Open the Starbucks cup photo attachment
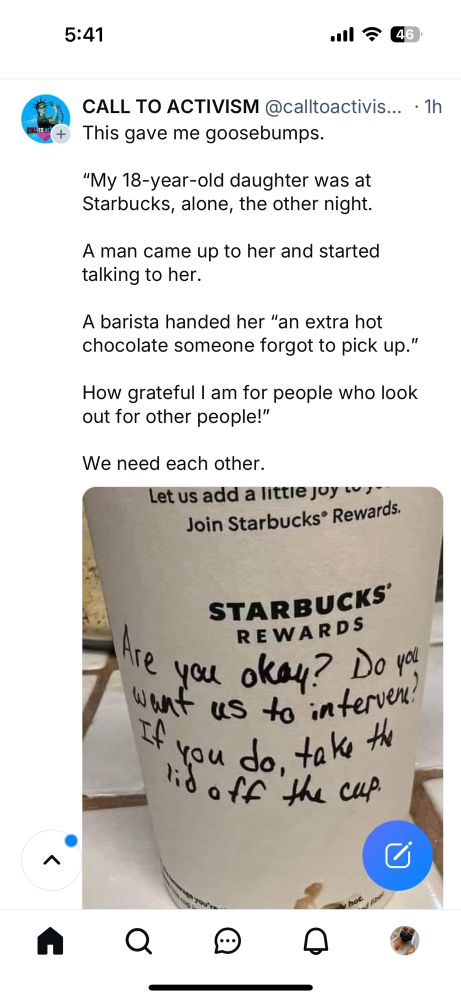This screenshot has width=461, height=1000. click(263, 698)
